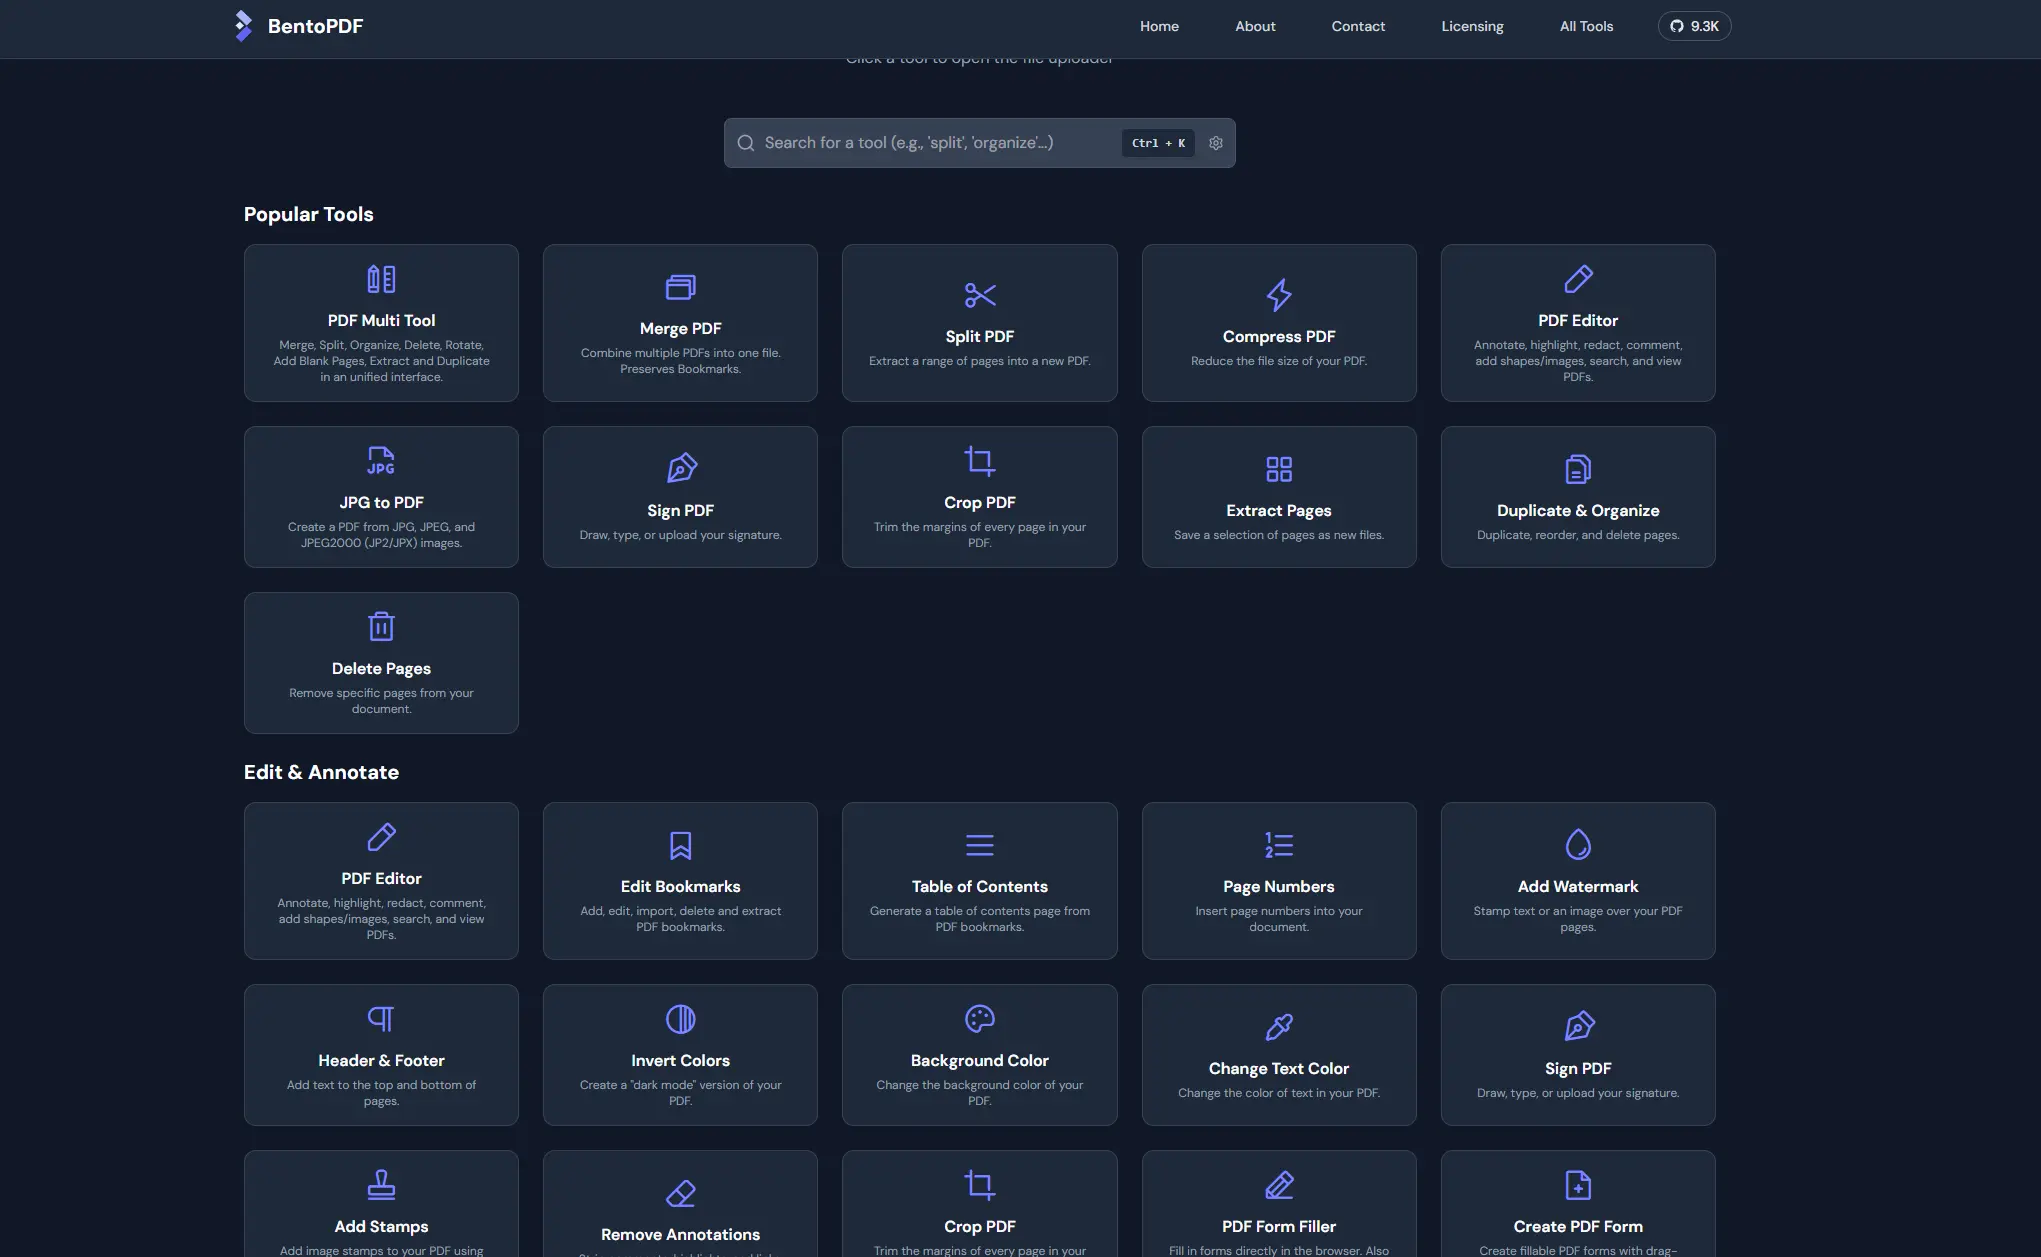The height and width of the screenshot is (1257, 2041).
Task: Open the Edit Bookmarks bookmark icon
Action: tap(680, 845)
